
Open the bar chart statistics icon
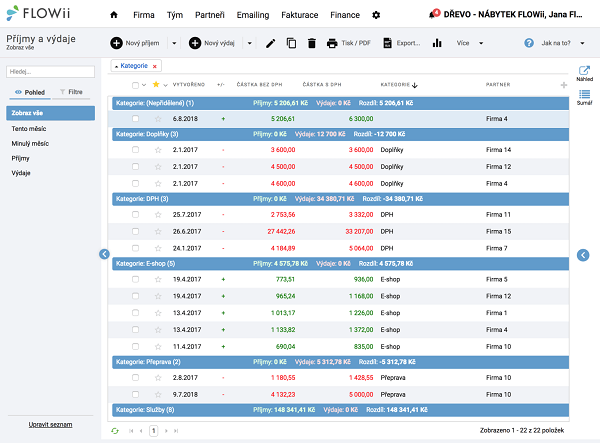(437, 44)
